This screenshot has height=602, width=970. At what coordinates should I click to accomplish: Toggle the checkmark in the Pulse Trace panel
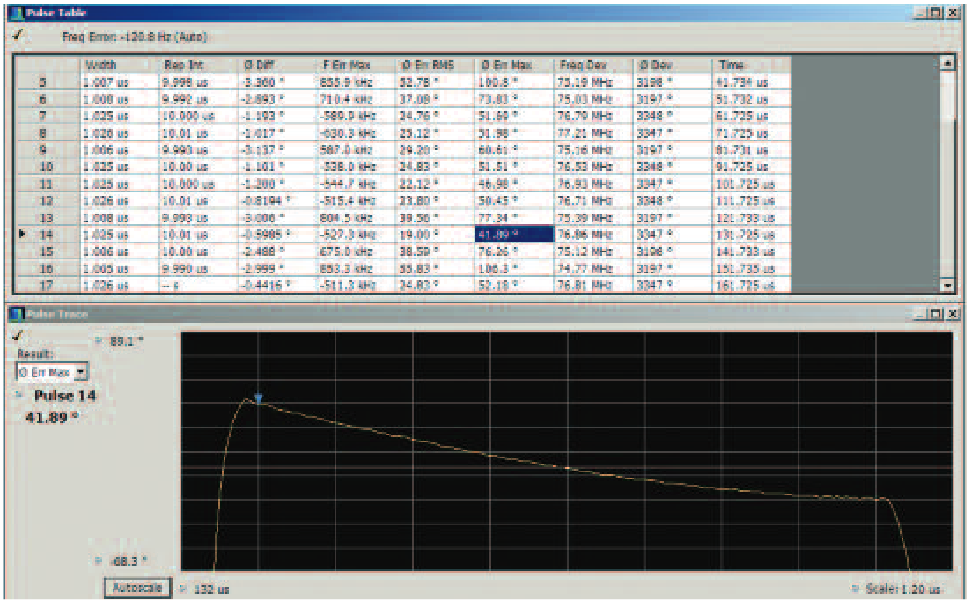(17, 337)
